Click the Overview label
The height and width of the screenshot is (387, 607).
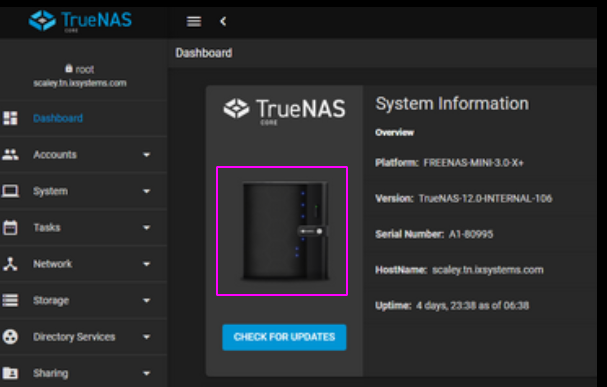[394, 132]
